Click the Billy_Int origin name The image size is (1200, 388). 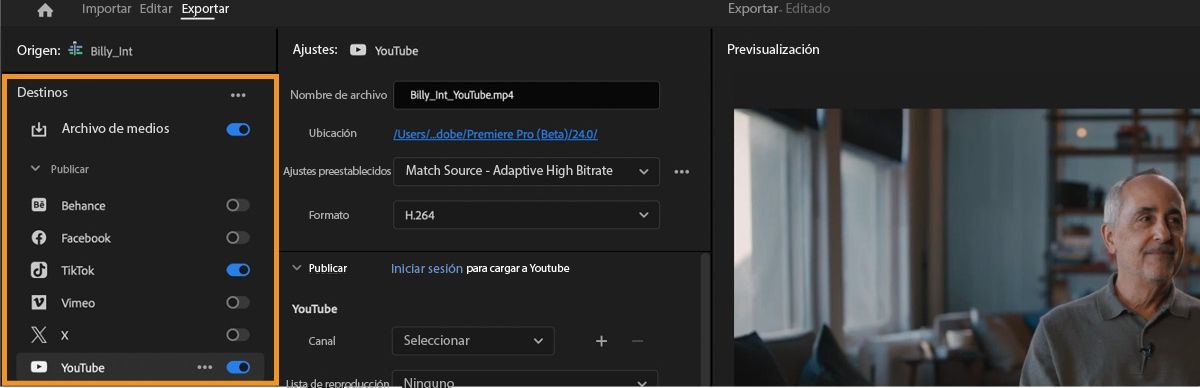(110, 50)
